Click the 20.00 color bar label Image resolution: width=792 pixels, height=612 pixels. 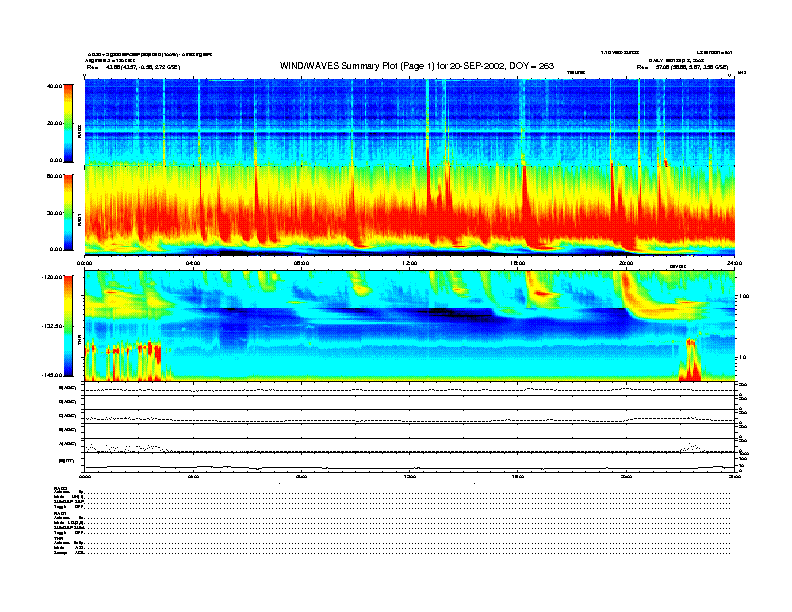click(54, 123)
